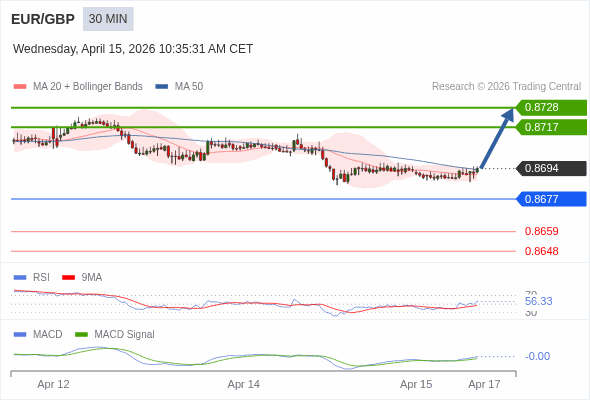Viewport: 590px width, 400px height.
Task: Click the 9MA legend label
Action: click(x=92, y=278)
